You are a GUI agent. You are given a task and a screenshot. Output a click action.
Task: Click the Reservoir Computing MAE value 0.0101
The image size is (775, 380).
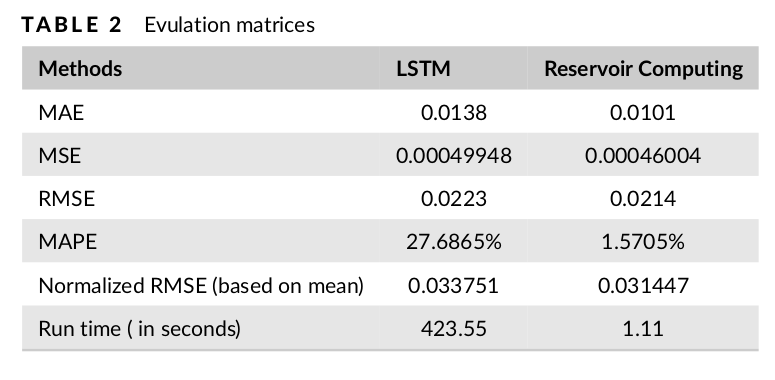[x=643, y=113]
